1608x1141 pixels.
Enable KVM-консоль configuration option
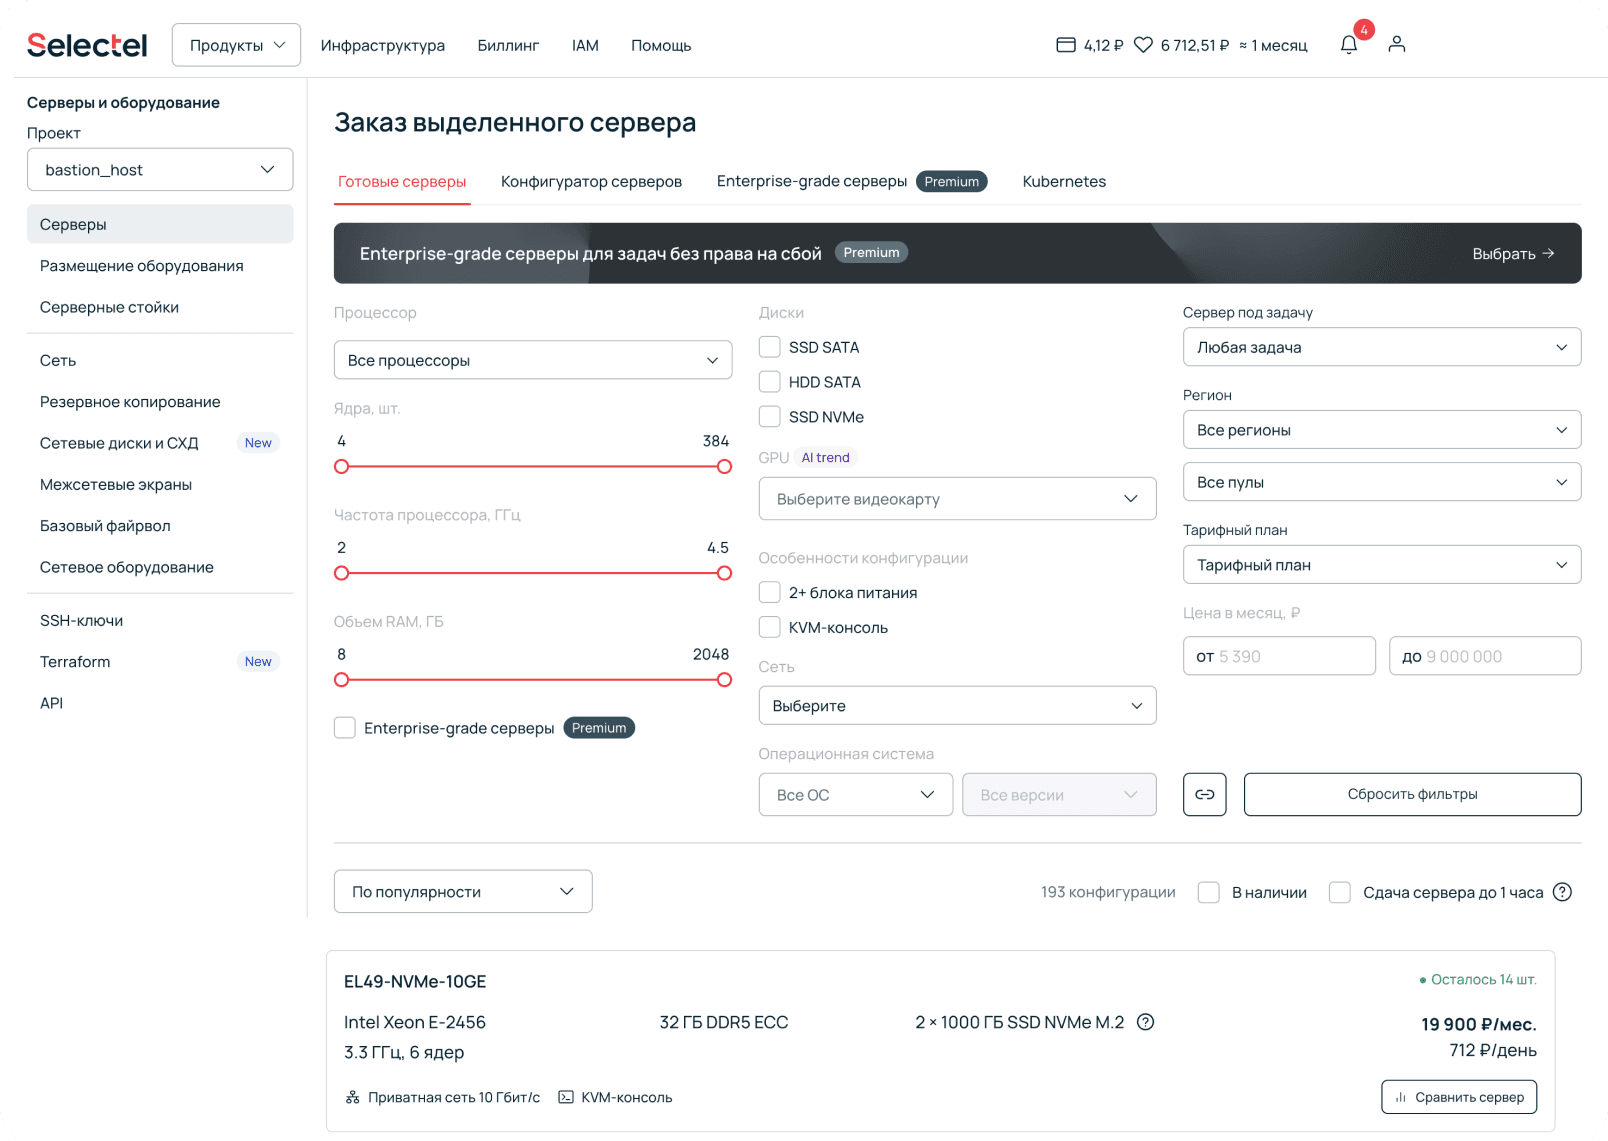click(x=769, y=628)
